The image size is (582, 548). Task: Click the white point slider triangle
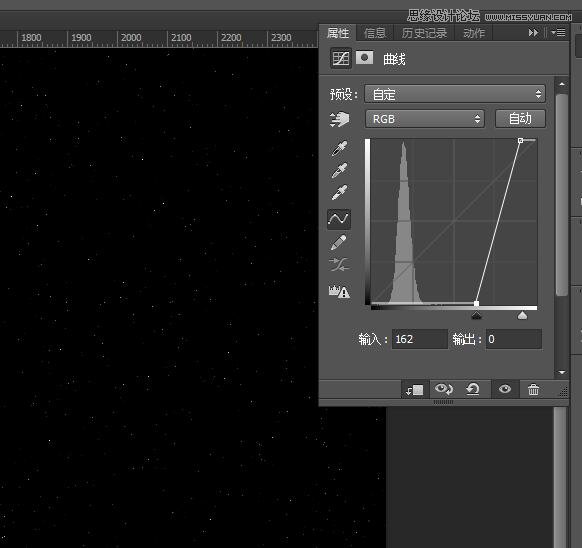pyautogui.click(x=522, y=316)
